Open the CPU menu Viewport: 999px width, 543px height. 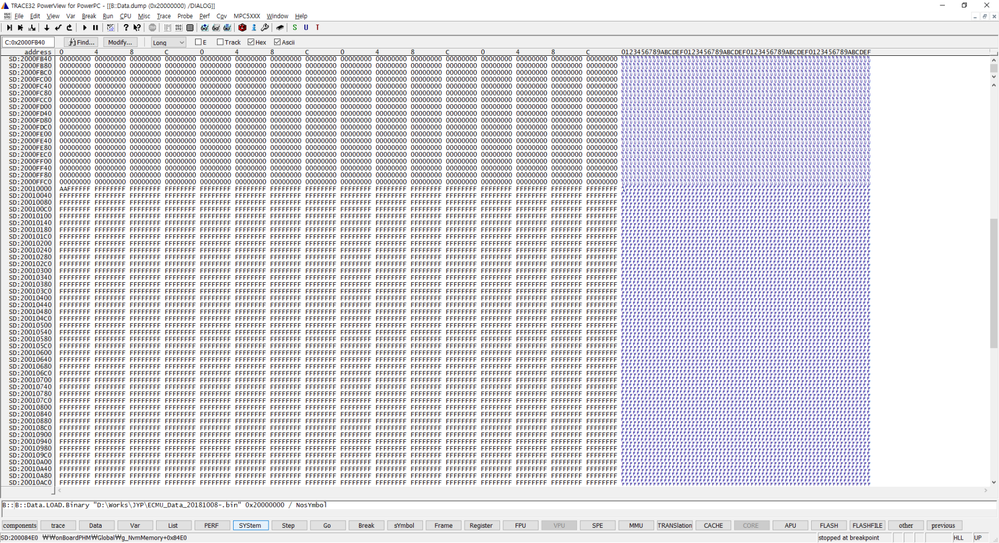(x=126, y=16)
